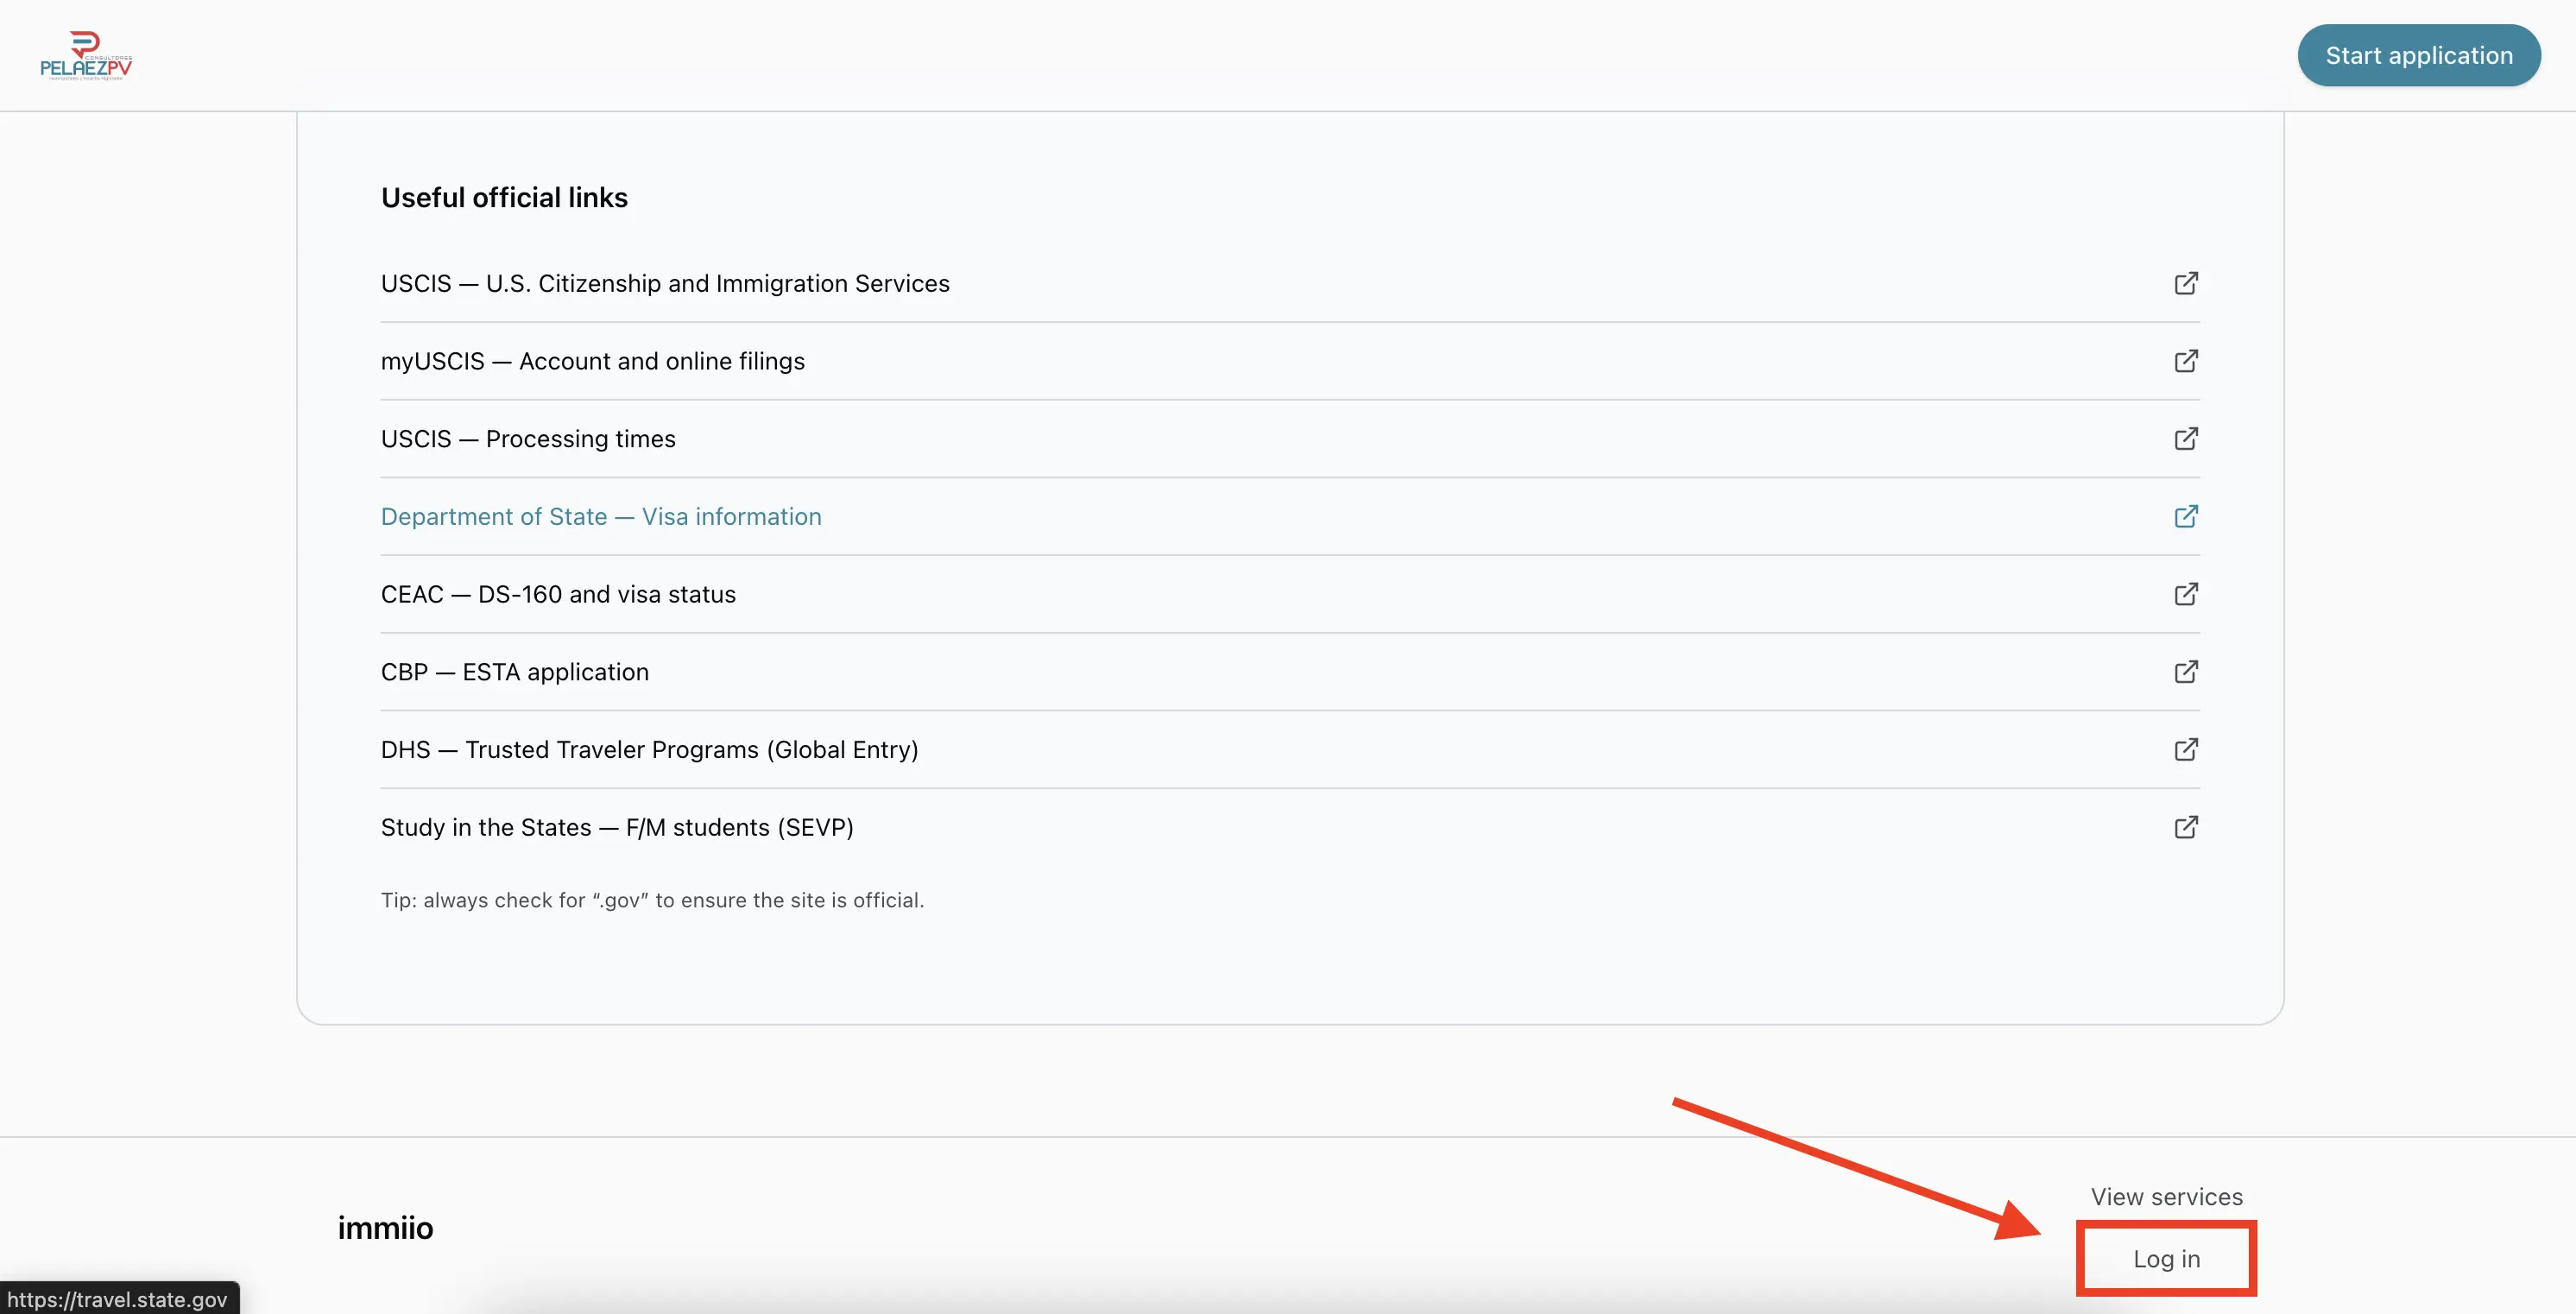Screen dimensions: 2576x1314
Task: Click the external link icon beside USCIS services
Action: click(2186, 284)
